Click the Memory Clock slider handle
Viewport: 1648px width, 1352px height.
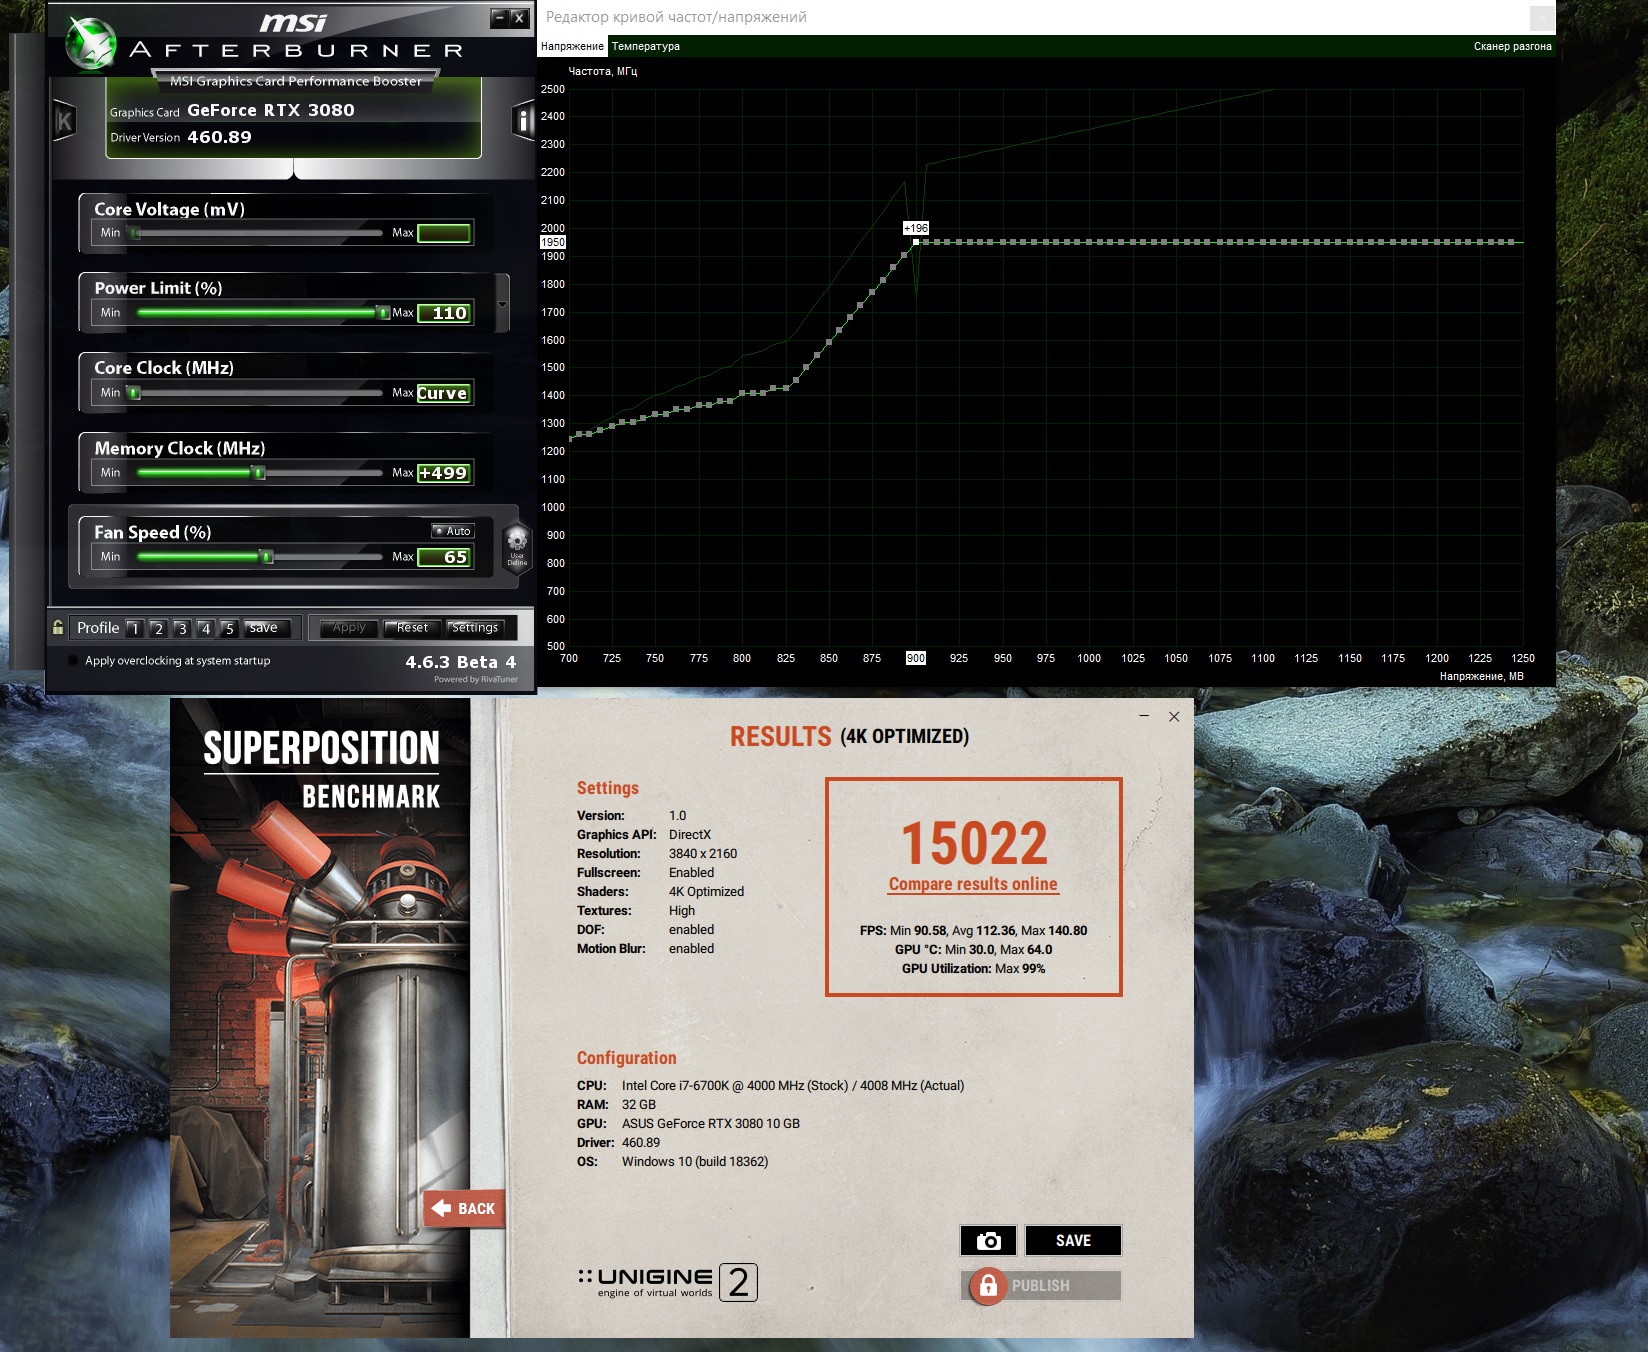coord(259,473)
